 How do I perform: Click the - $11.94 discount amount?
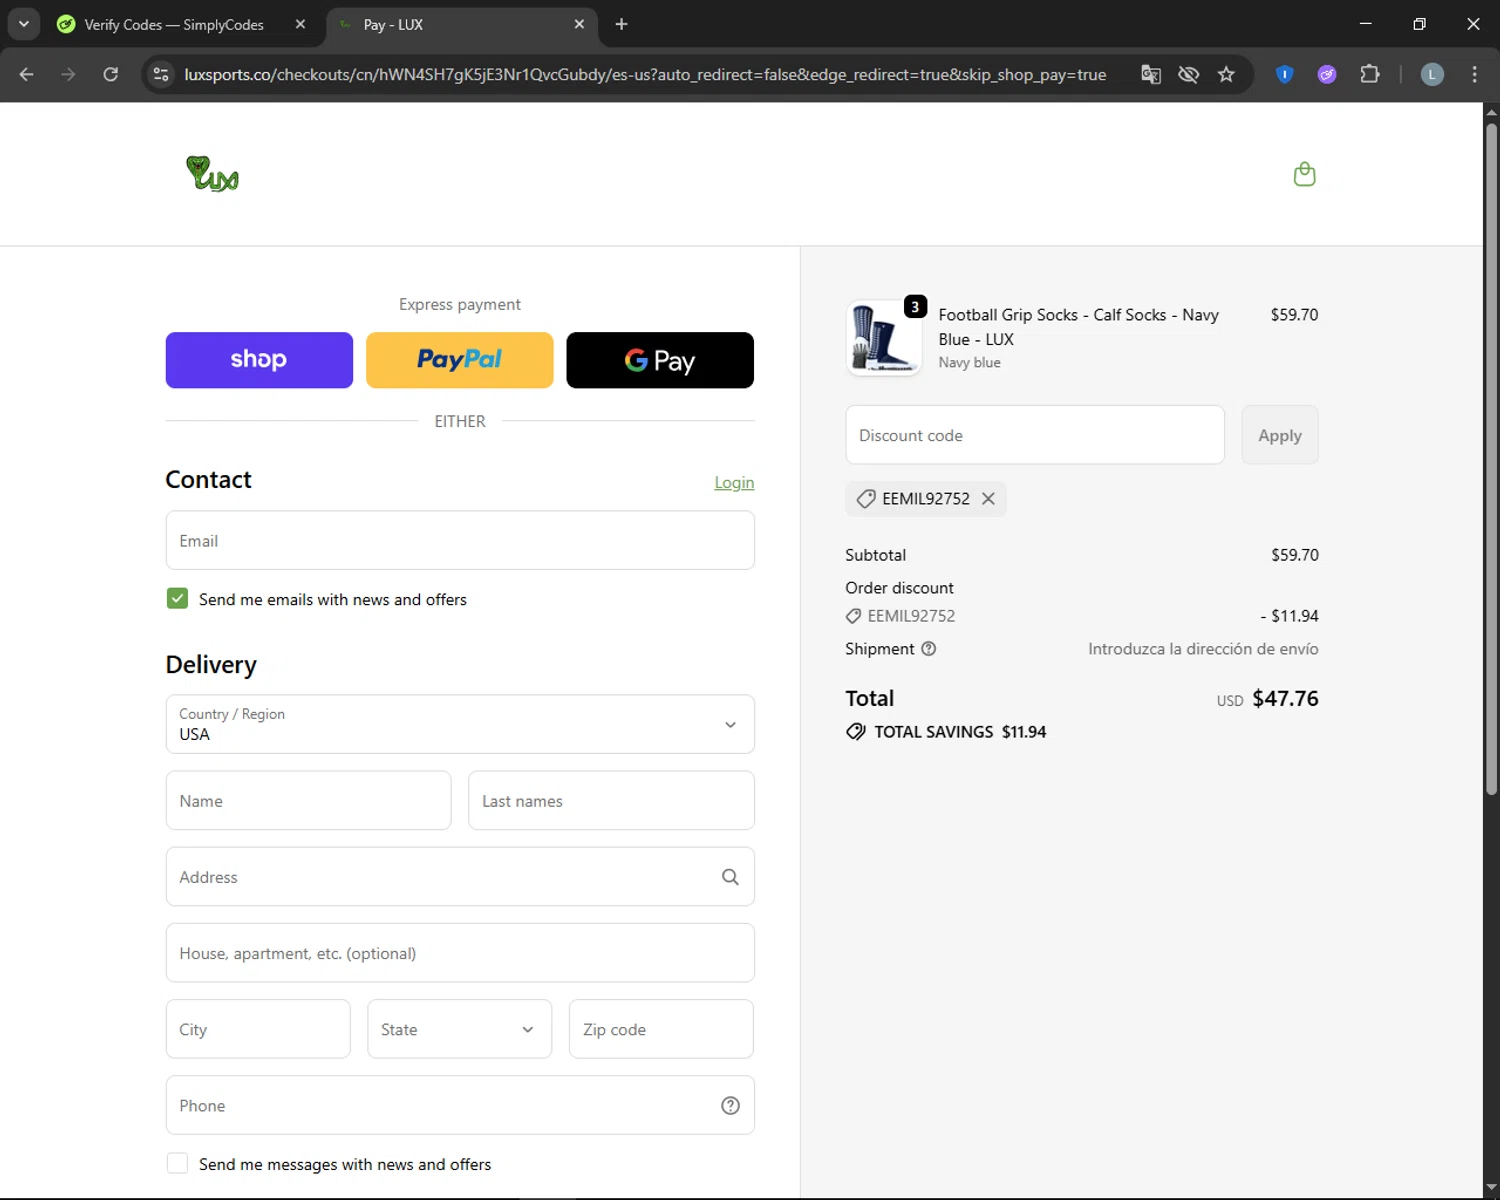[x=1289, y=616]
